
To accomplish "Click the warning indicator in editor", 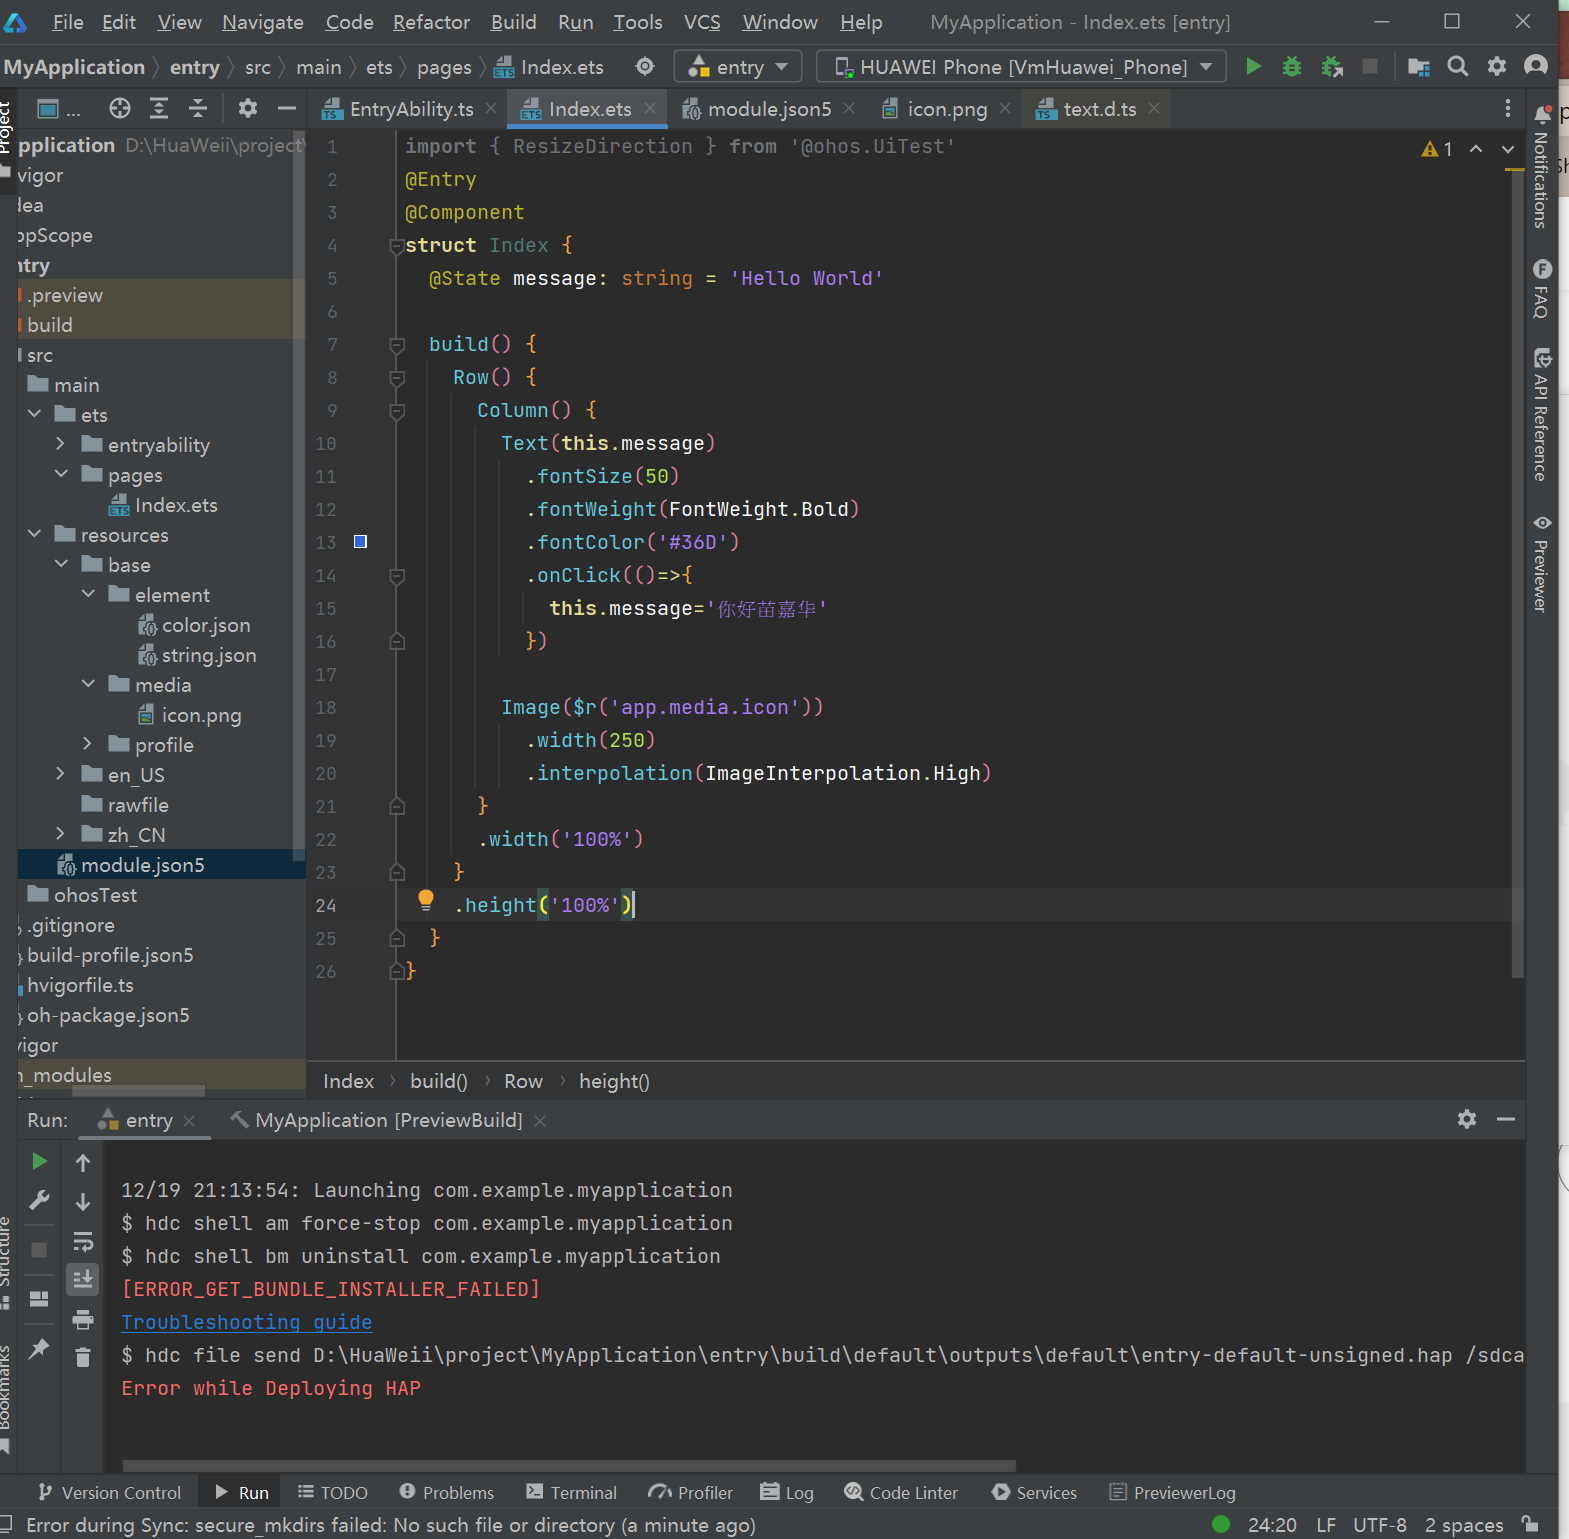I will tap(1437, 149).
